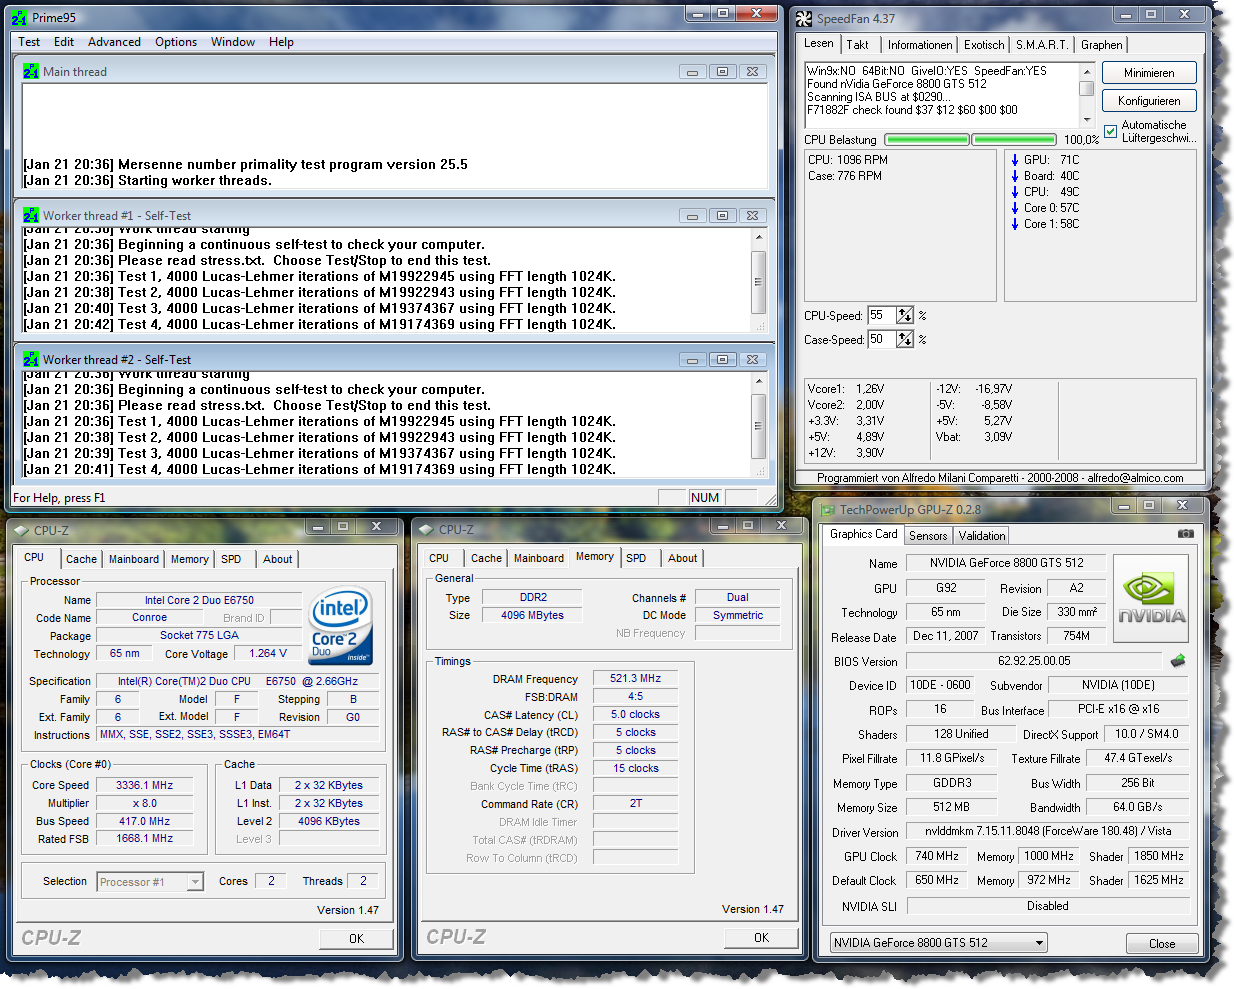Image resolution: width=1234 pixels, height=989 pixels.
Task: Click the Worker thread #1 vertical scrollbar
Action: pos(759,282)
